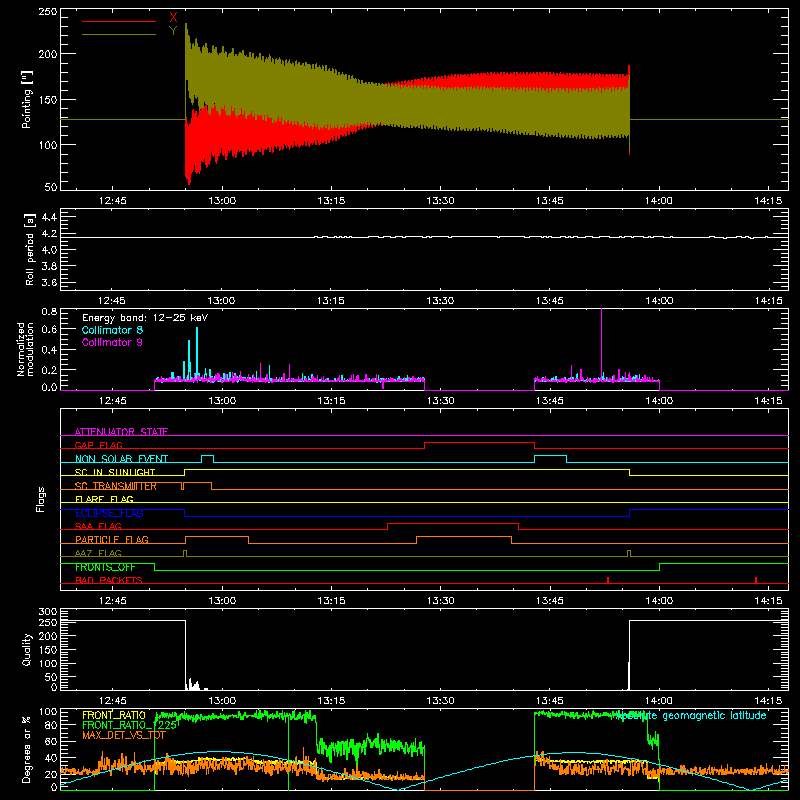Select the 'Collimator 8' legend label

pyautogui.click(x=112, y=330)
